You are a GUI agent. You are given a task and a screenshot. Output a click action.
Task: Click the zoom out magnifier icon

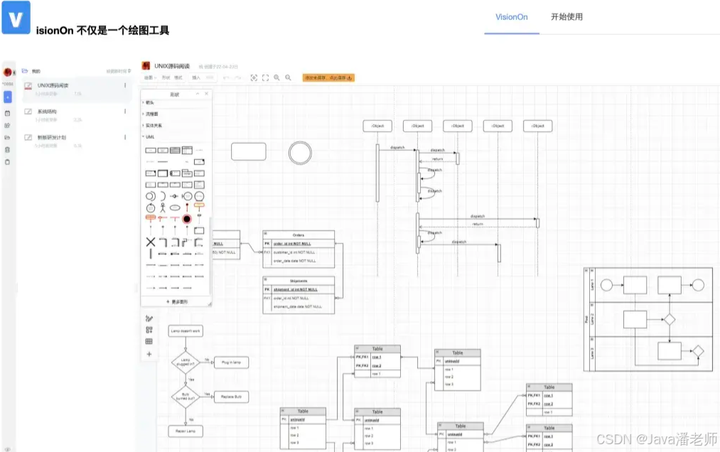288,78
